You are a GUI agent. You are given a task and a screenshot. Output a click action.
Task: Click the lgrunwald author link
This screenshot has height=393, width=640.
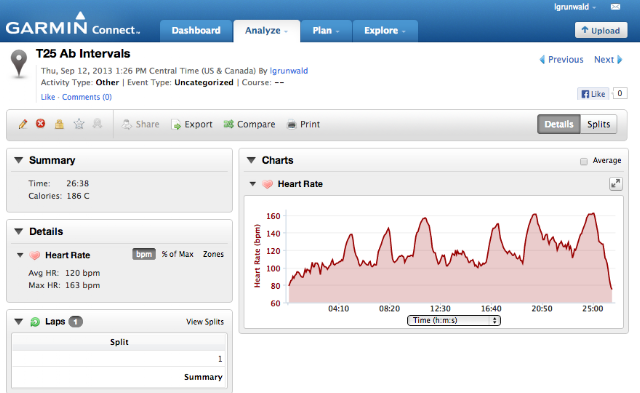click(x=289, y=71)
